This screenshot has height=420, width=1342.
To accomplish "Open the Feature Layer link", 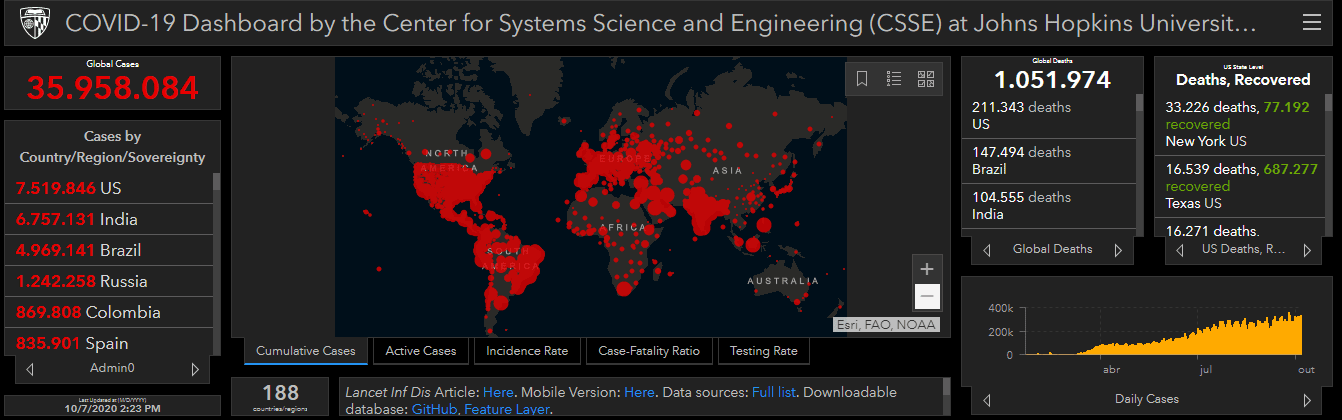I will coord(506,409).
